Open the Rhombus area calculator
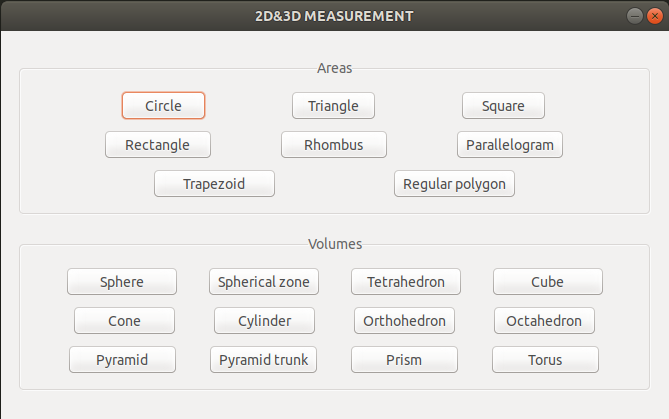 334,145
